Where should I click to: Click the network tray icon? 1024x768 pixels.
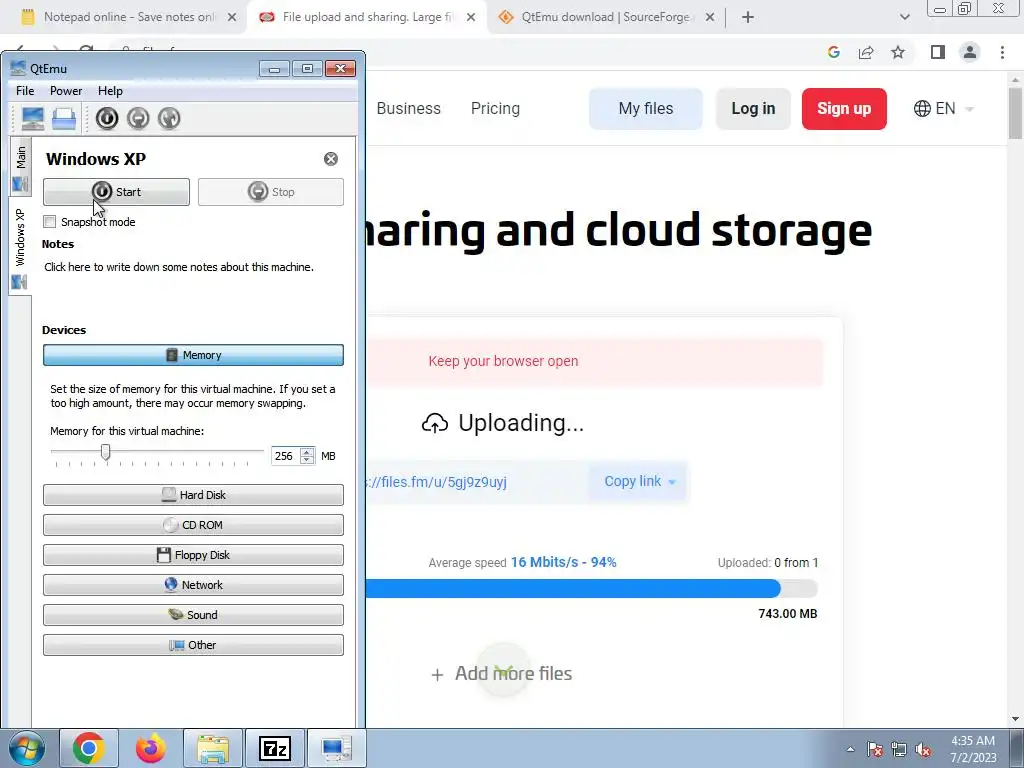coord(899,749)
